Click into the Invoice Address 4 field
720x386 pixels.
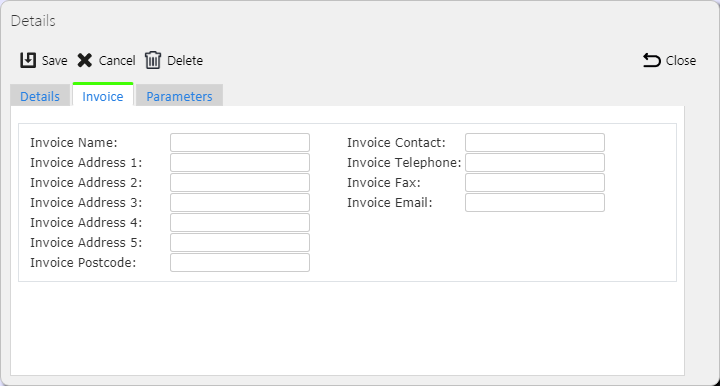click(x=240, y=223)
